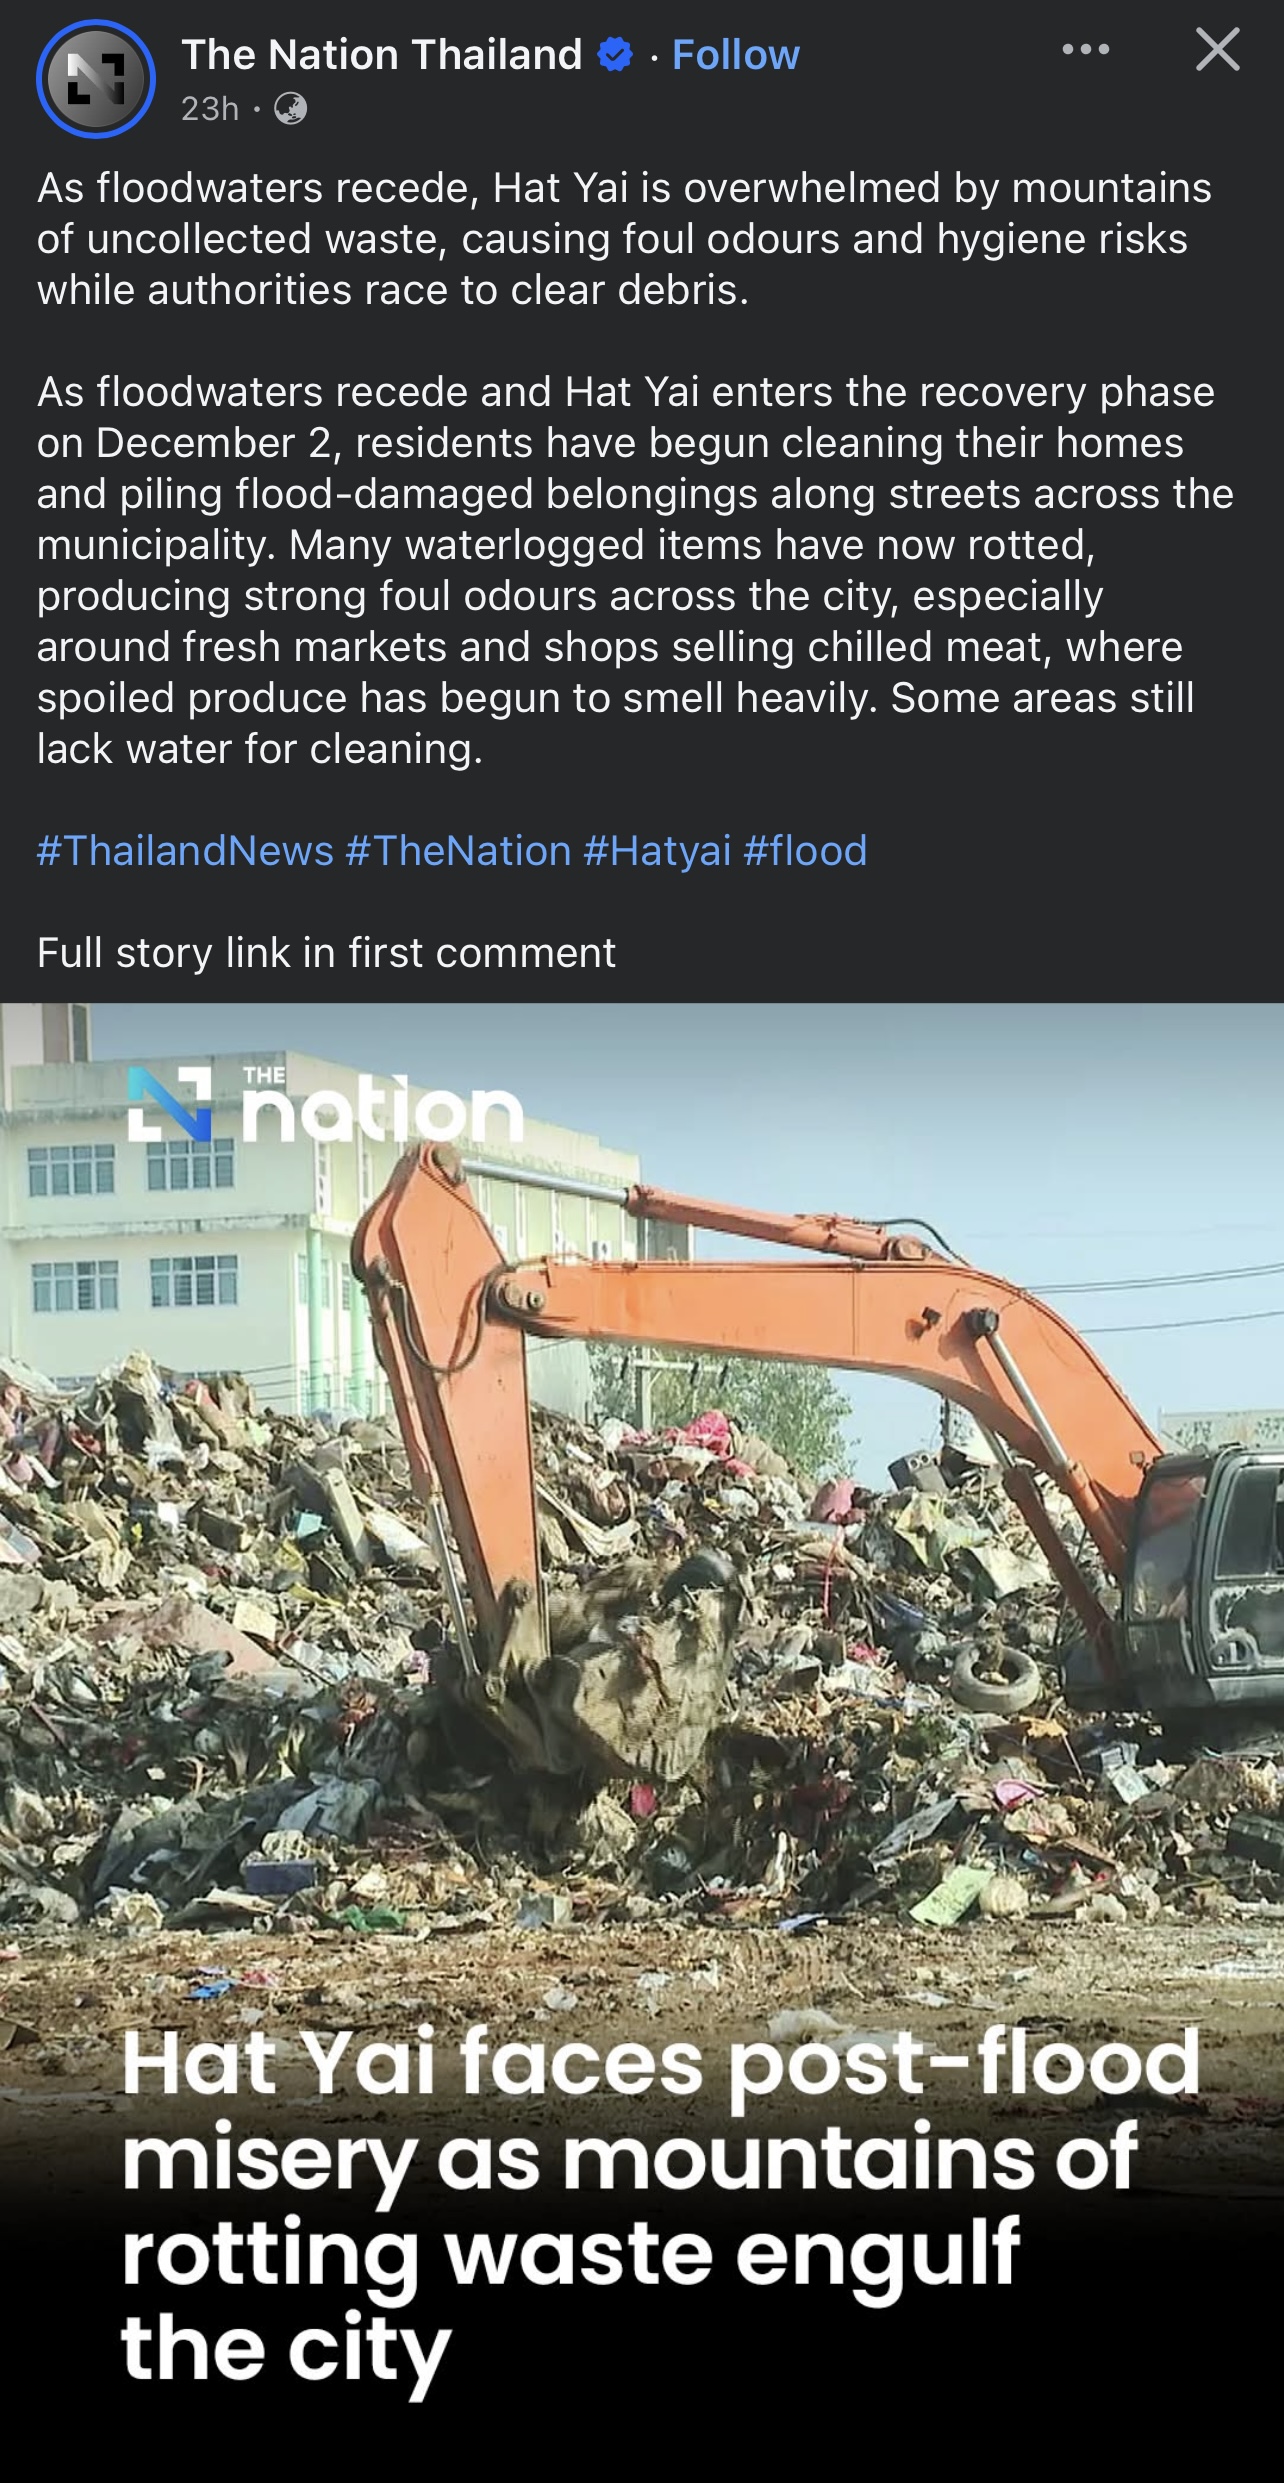Open the #ThailandNews hashtag
This screenshot has width=1284, height=2483.
point(185,851)
